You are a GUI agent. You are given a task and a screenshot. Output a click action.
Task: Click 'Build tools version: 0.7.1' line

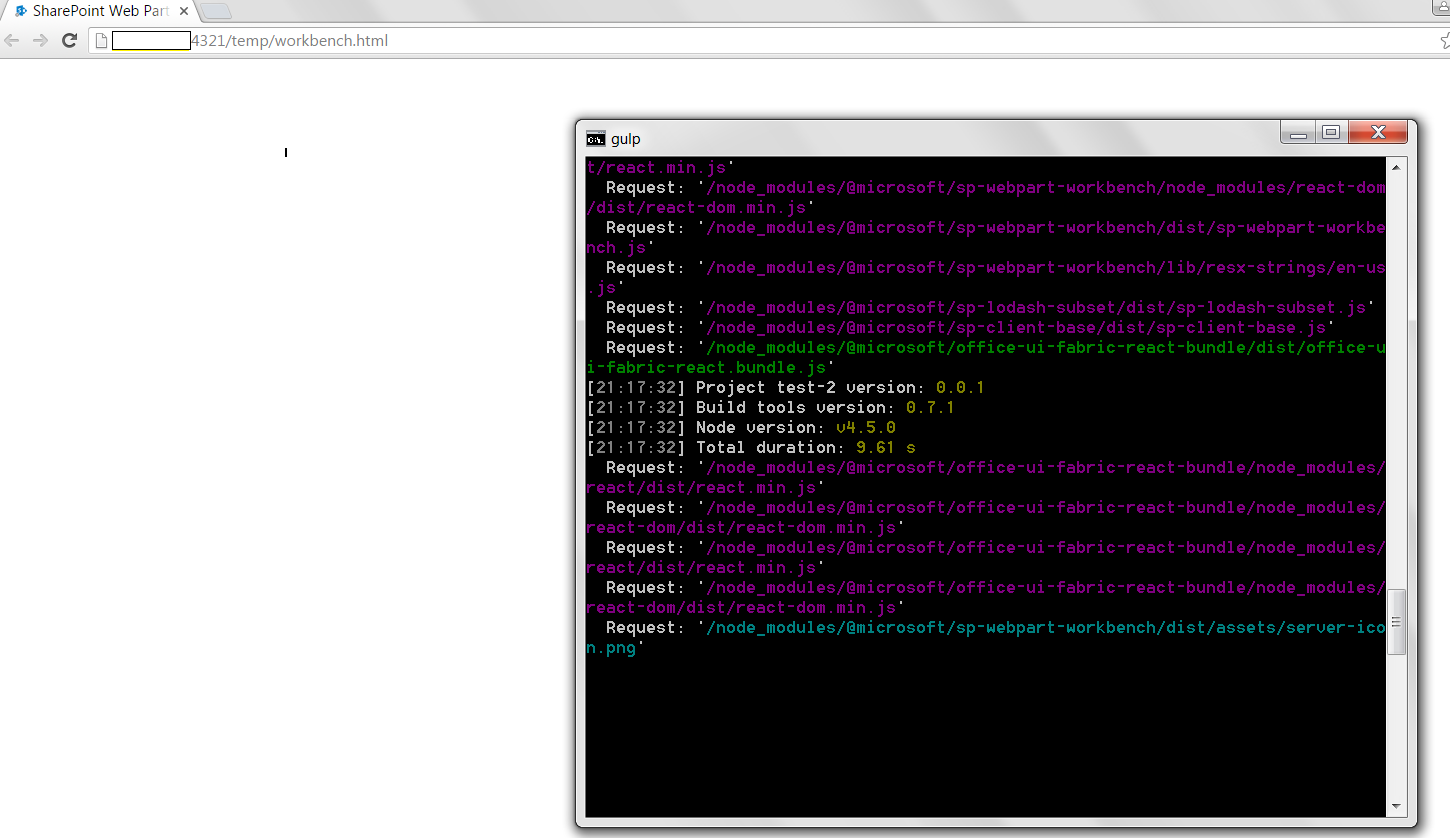click(771, 408)
